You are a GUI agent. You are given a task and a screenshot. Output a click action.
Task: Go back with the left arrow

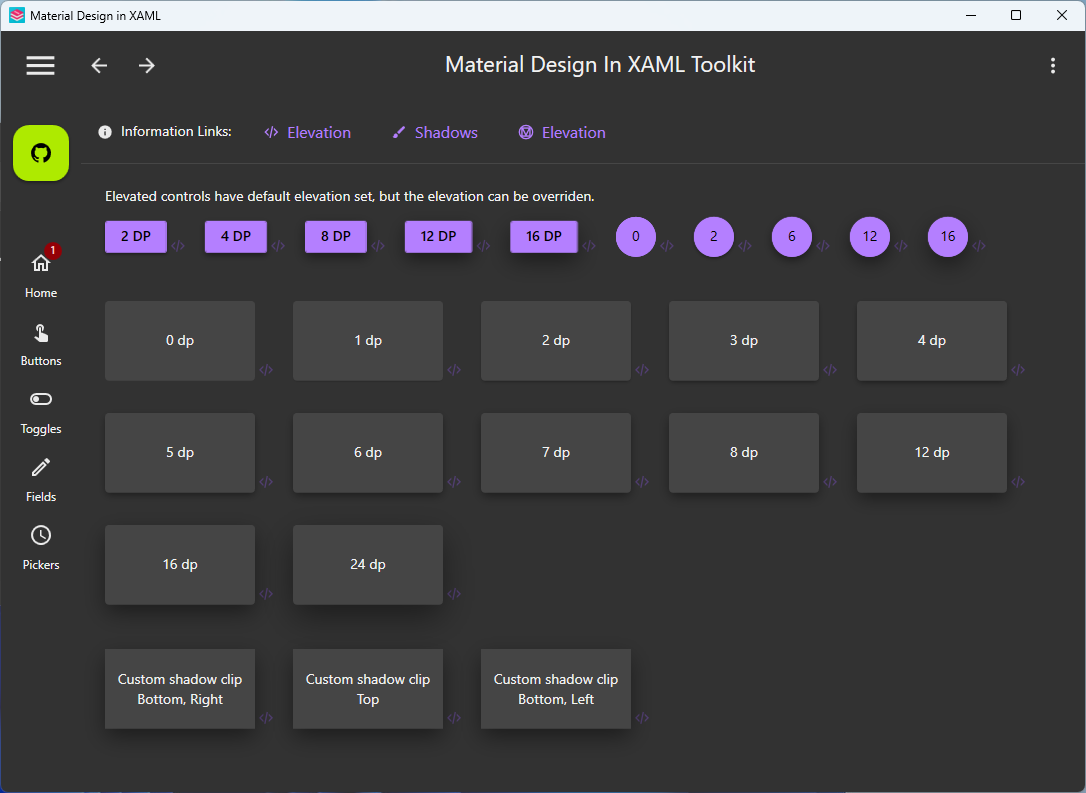tap(99, 65)
